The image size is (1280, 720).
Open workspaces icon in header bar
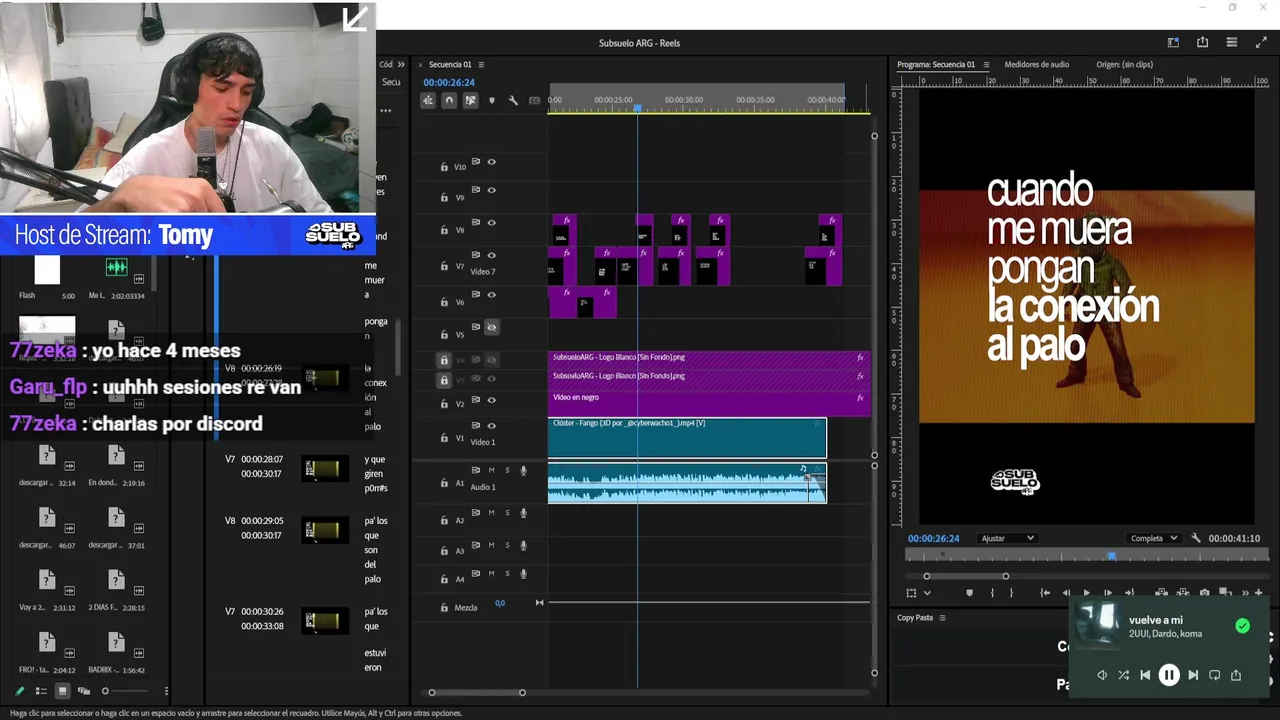coord(1173,42)
